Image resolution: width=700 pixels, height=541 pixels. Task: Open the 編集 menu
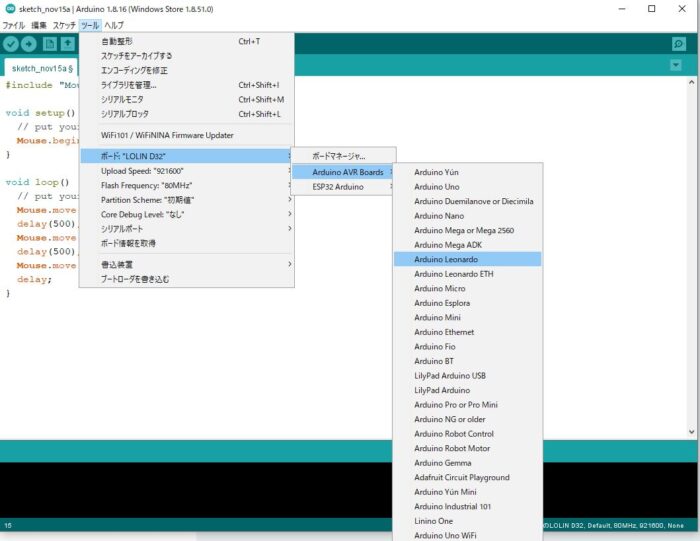pos(39,25)
